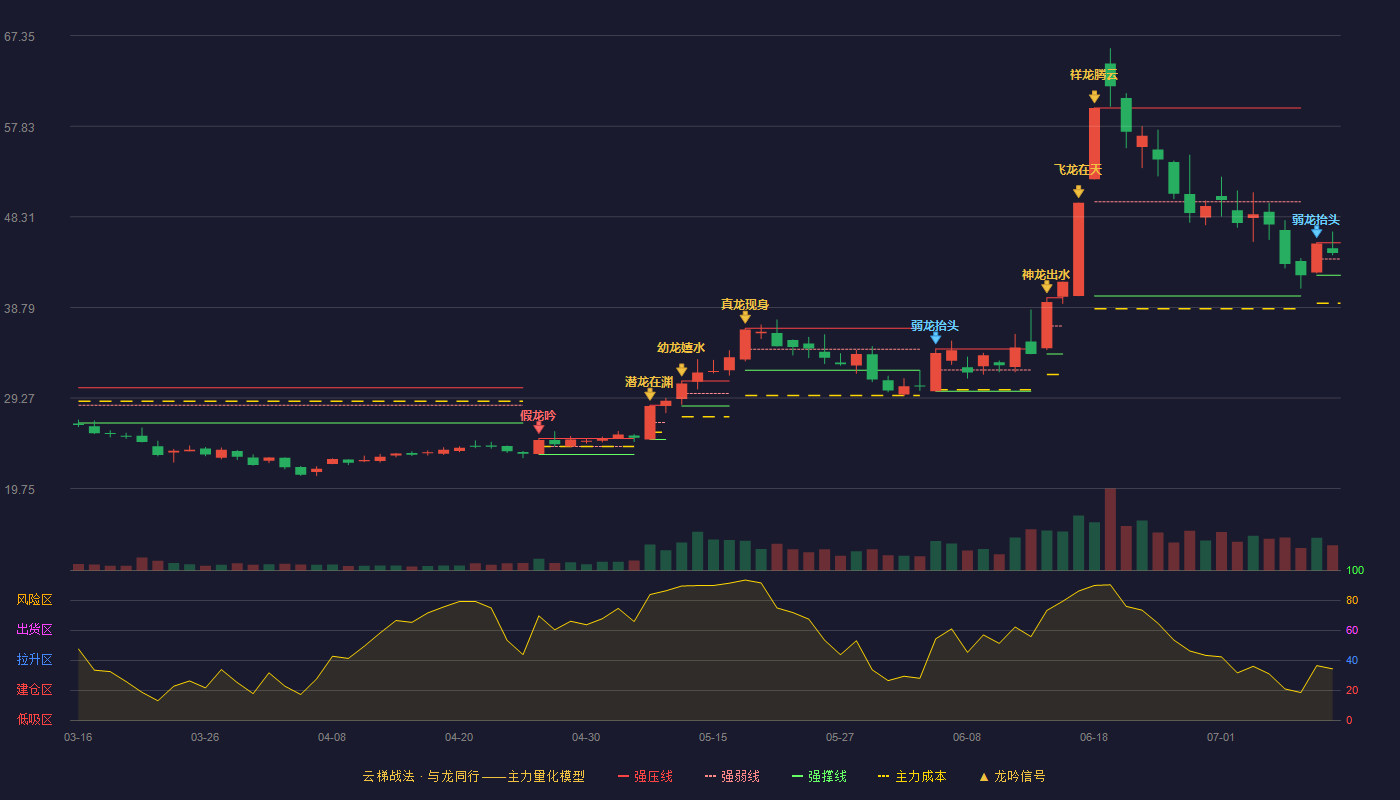Click the 祥龙腾云 signal arrow marker
The height and width of the screenshot is (800, 1400).
1094,97
